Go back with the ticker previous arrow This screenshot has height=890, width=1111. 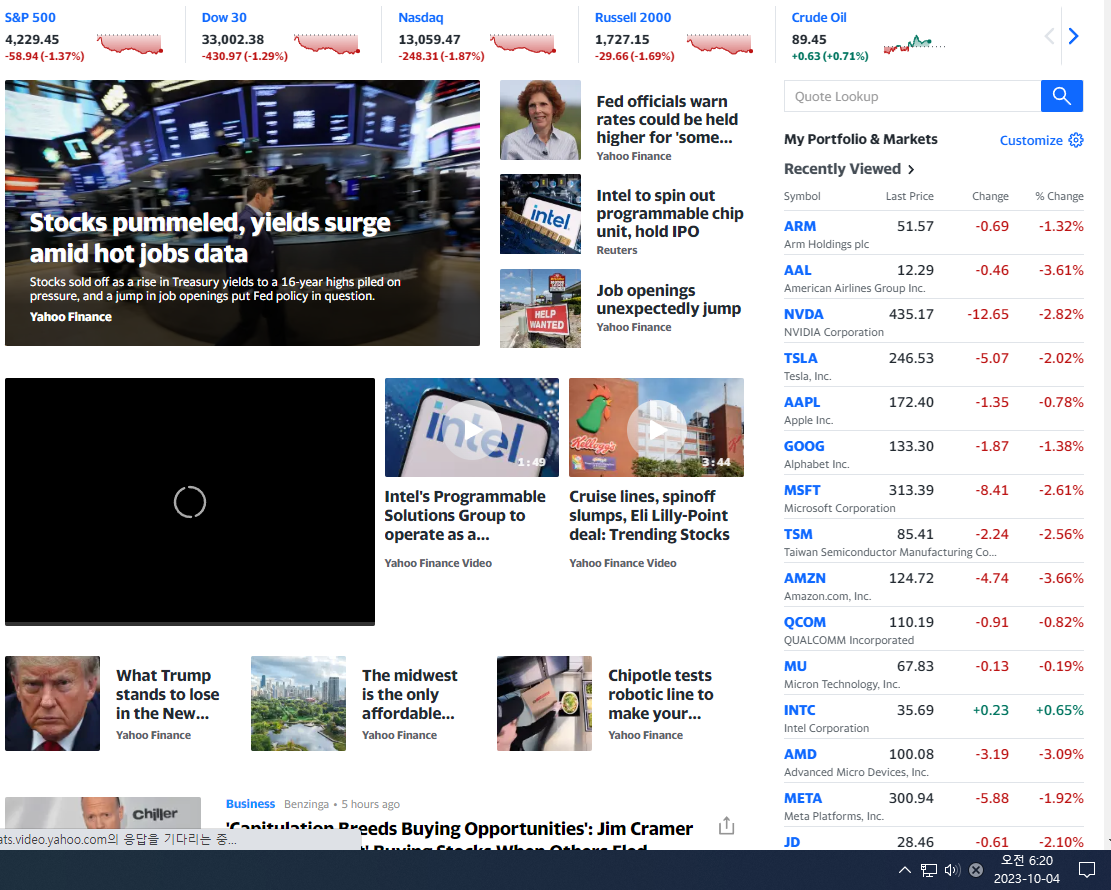pyautogui.click(x=1049, y=36)
